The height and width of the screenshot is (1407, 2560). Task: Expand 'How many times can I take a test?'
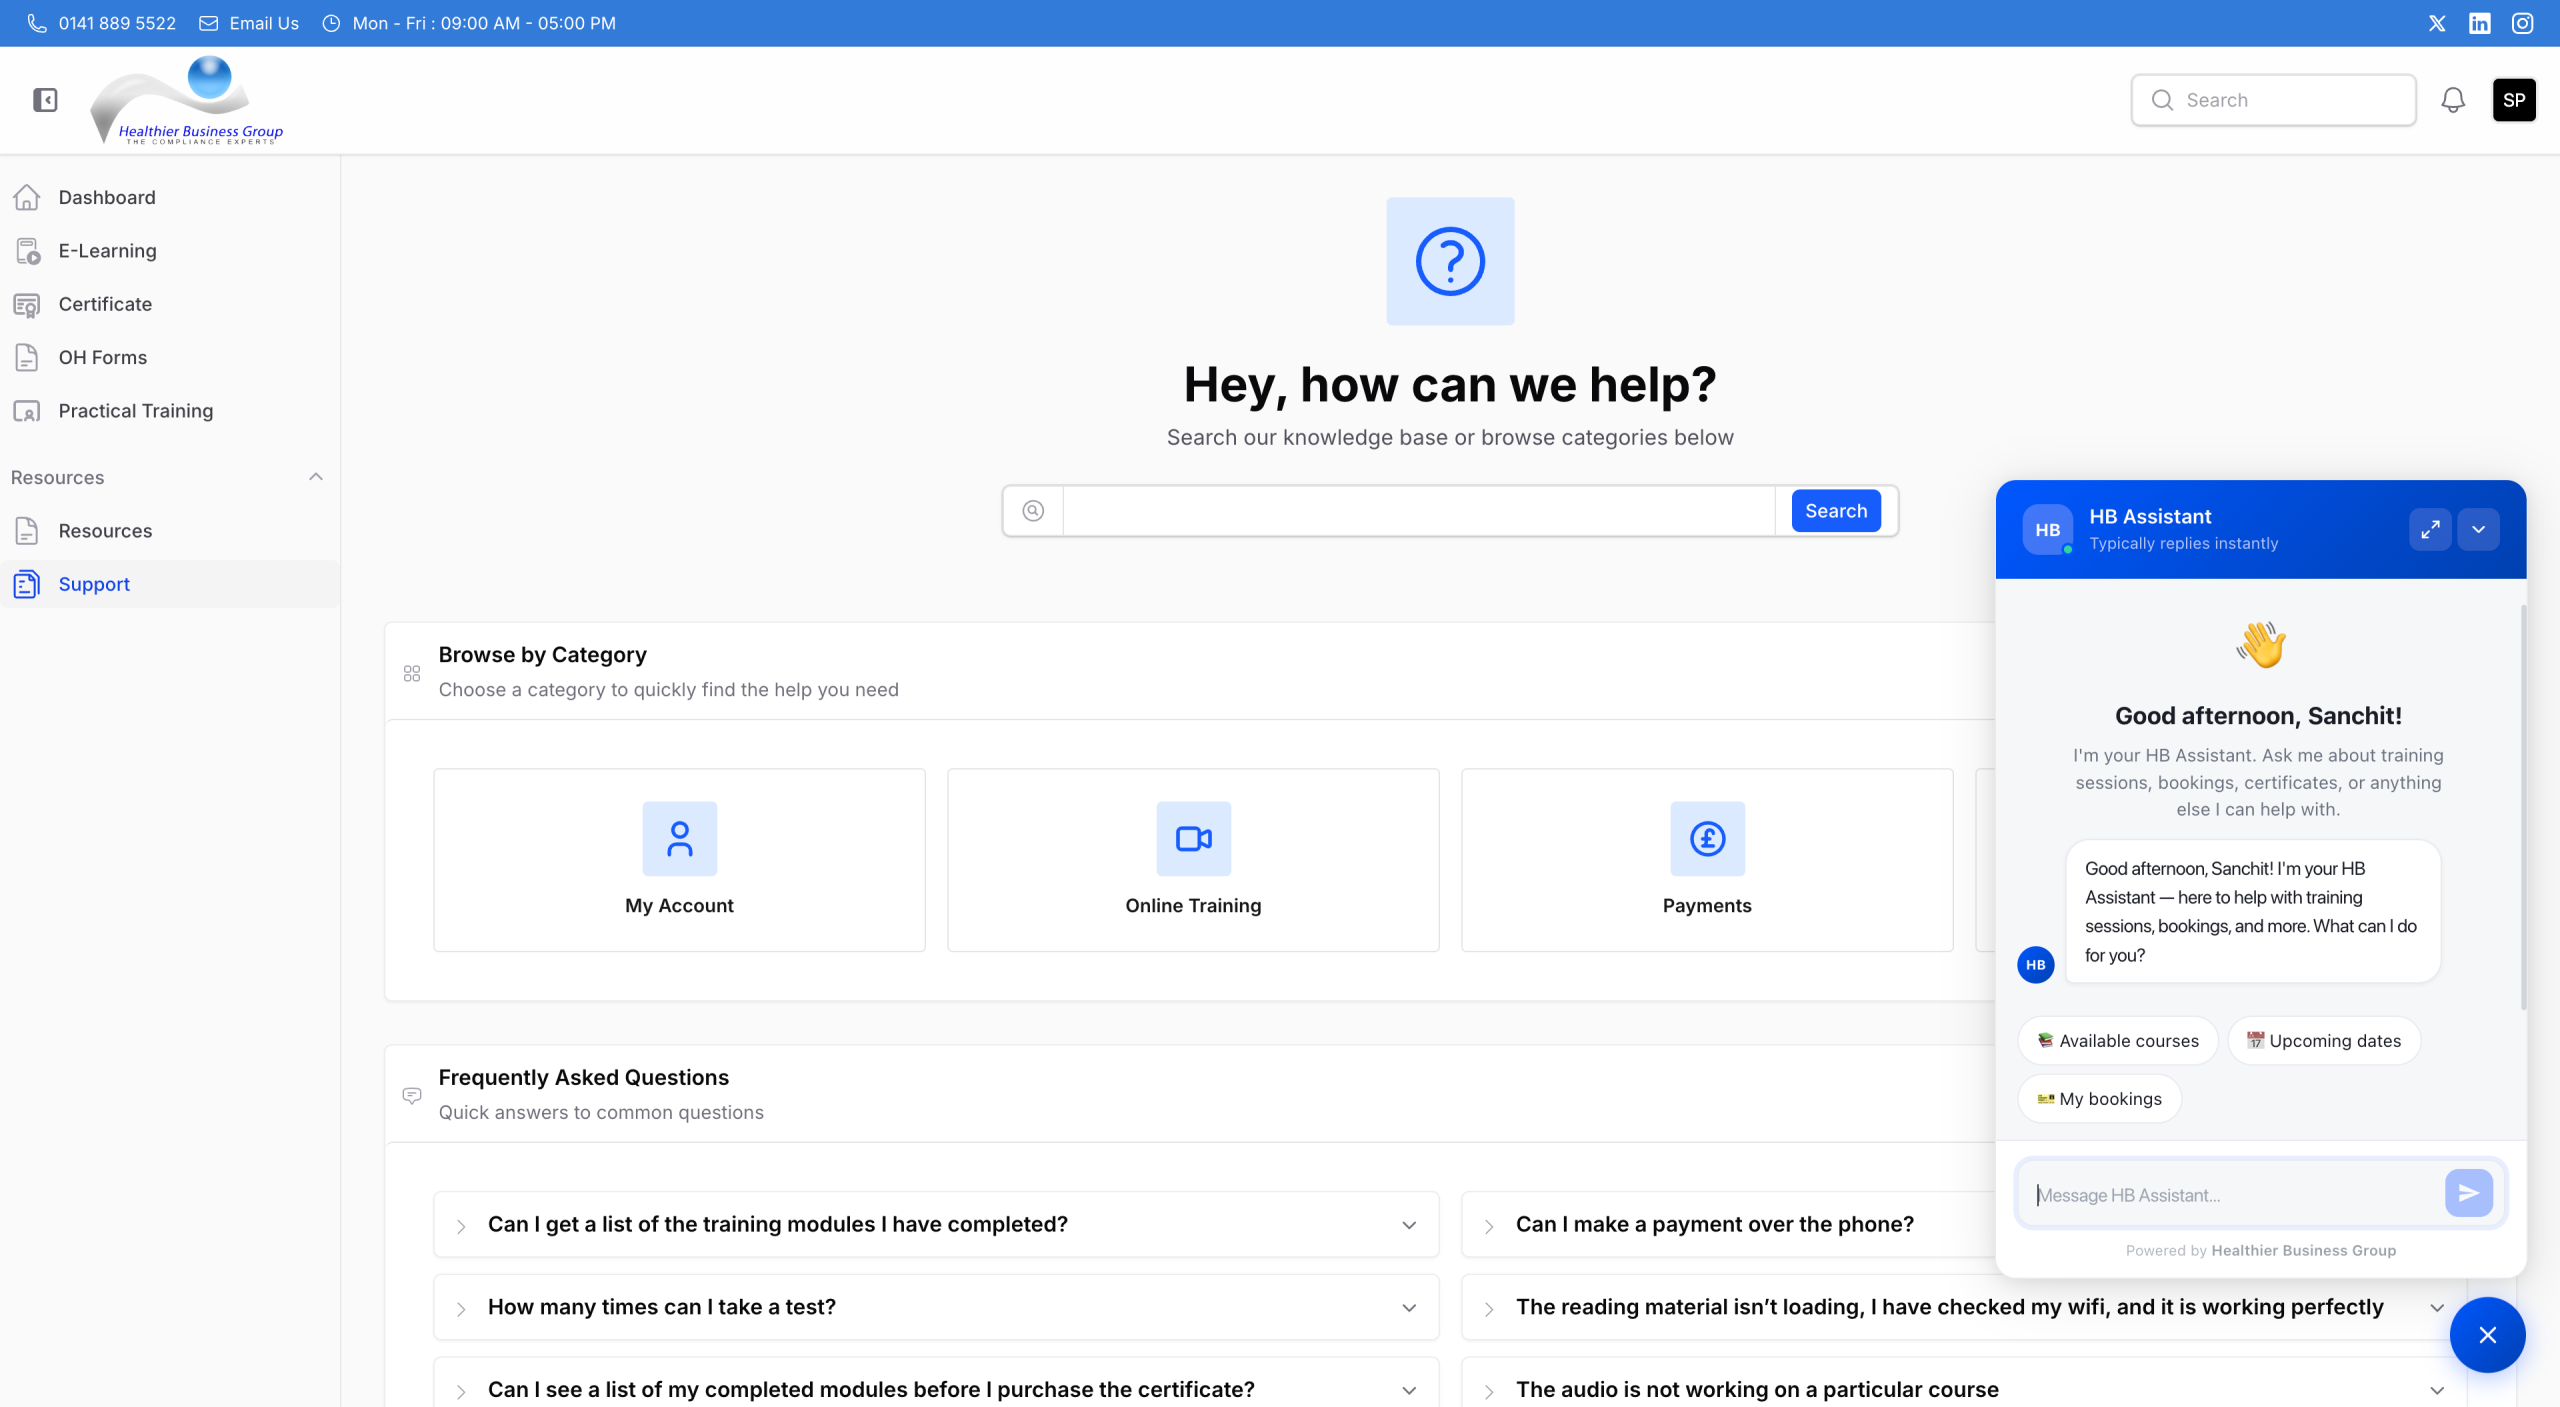(935, 1307)
